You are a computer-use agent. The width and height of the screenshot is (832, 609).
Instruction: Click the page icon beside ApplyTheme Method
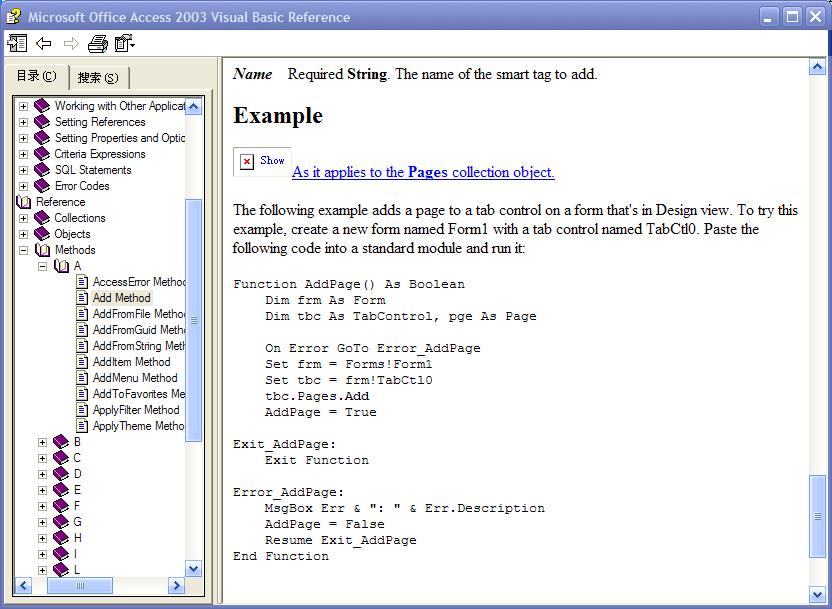point(82,425)
